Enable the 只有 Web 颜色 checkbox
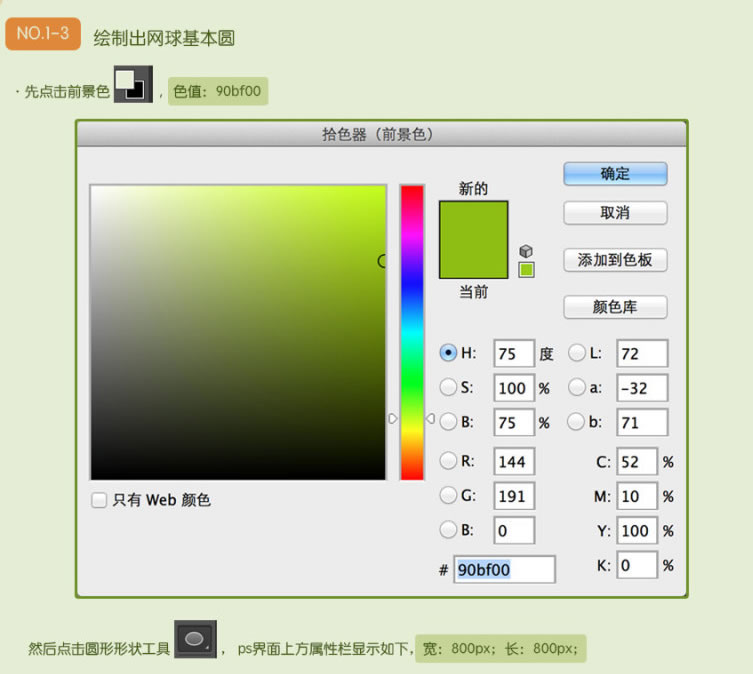The width and height of the screenshot is (753, 674). [x=99, y=500]
